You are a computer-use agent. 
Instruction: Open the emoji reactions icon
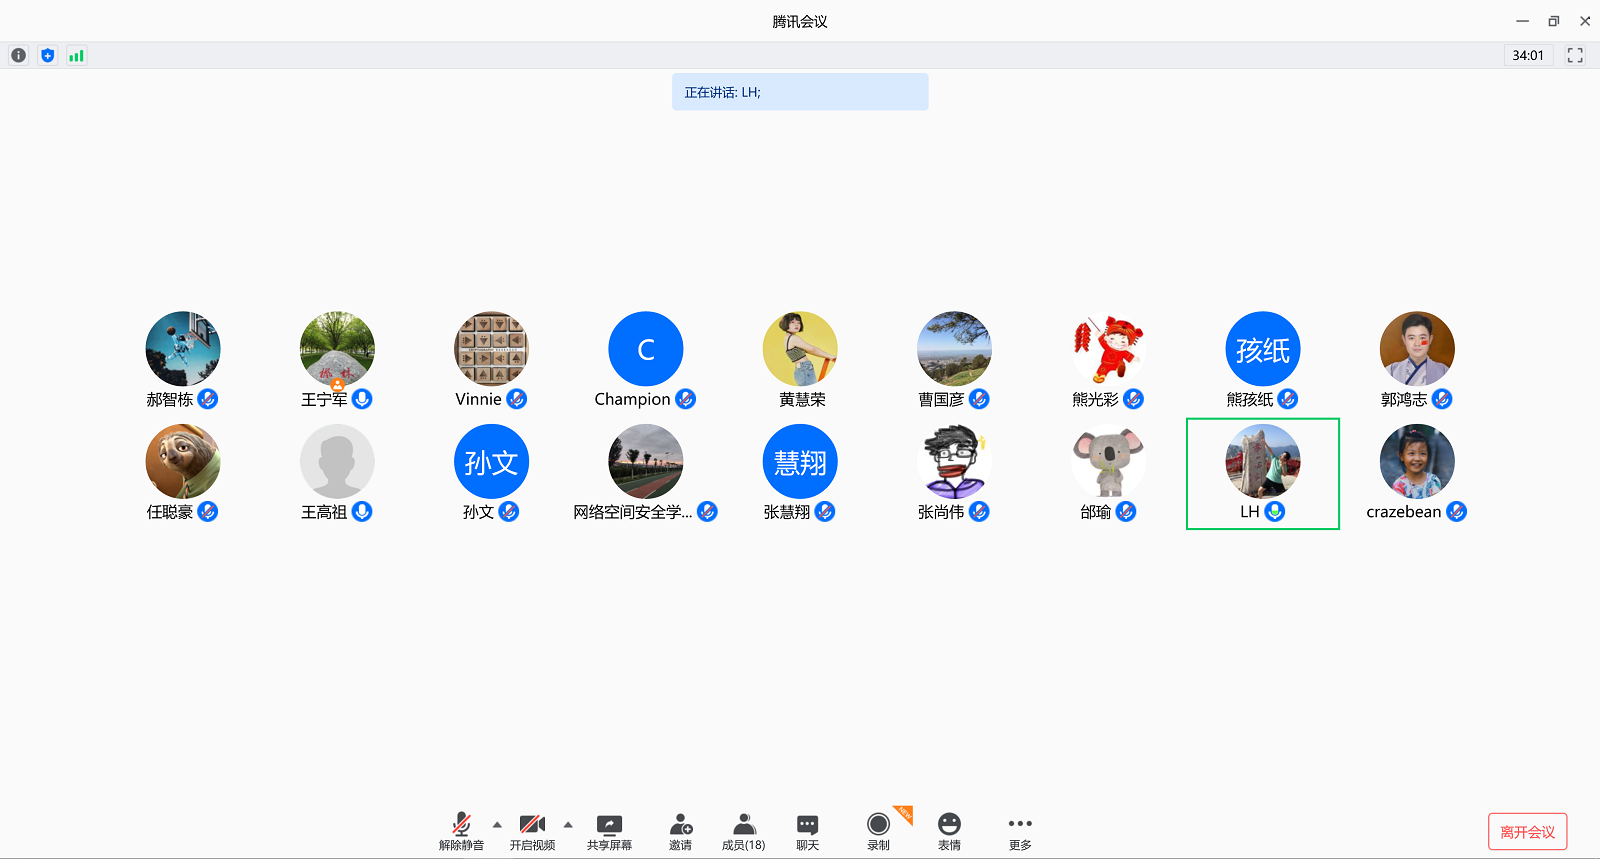pyautogui.click(x=949, y=831)
